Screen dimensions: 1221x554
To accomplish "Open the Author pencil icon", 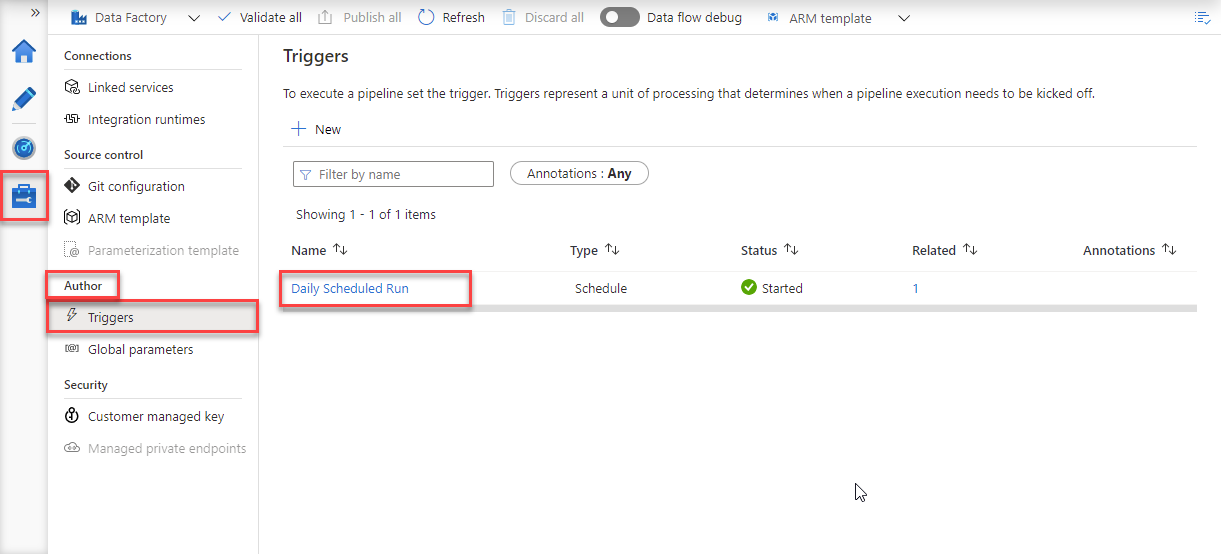I will tap(24, 99).
